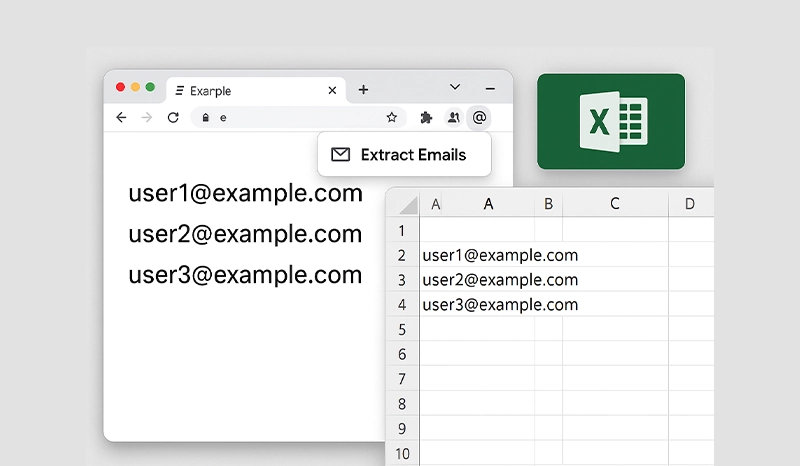
Task: Select row 8 header
Action: (x=402, y=404)
